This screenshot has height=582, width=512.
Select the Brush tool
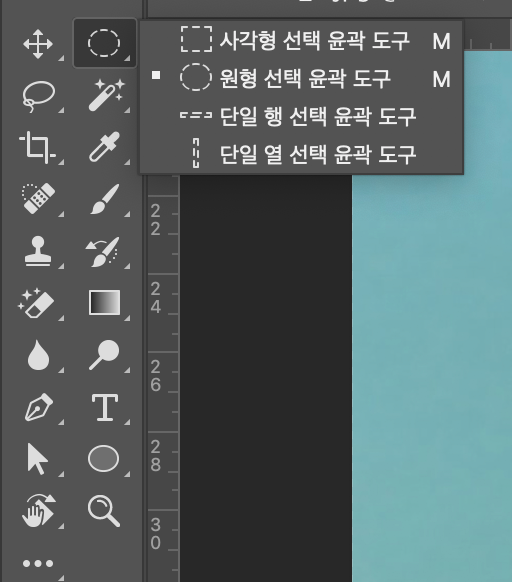point(105,199)
